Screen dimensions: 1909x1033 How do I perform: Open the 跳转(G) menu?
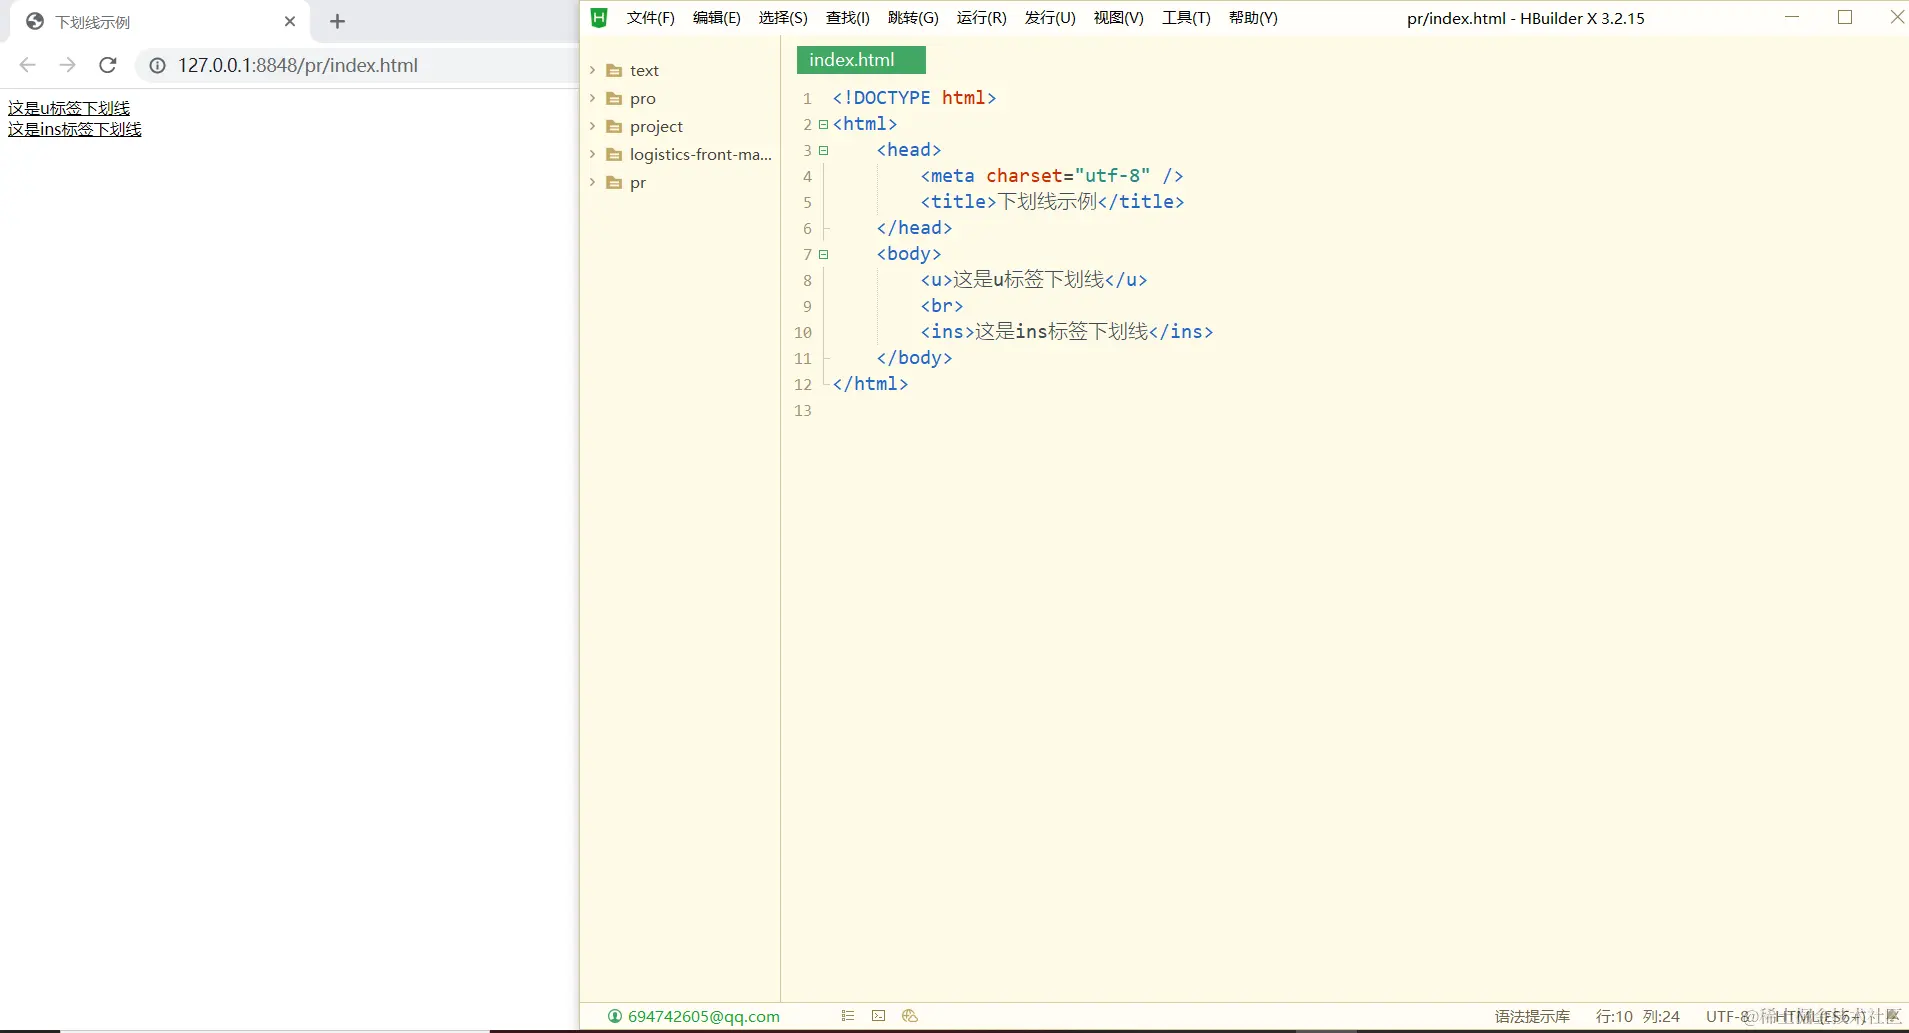click(x=913, y=18)
